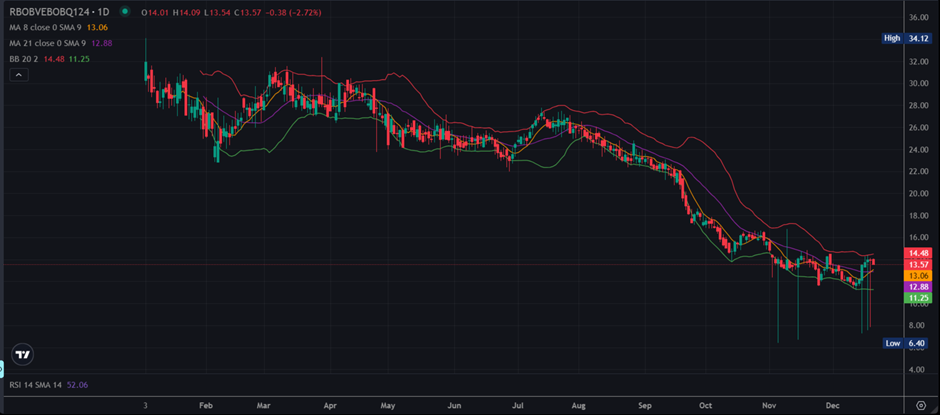This screenshot has height=415, width=940.
Task: Collapse the indicator legend with chevron button
Action: (19, 75)
